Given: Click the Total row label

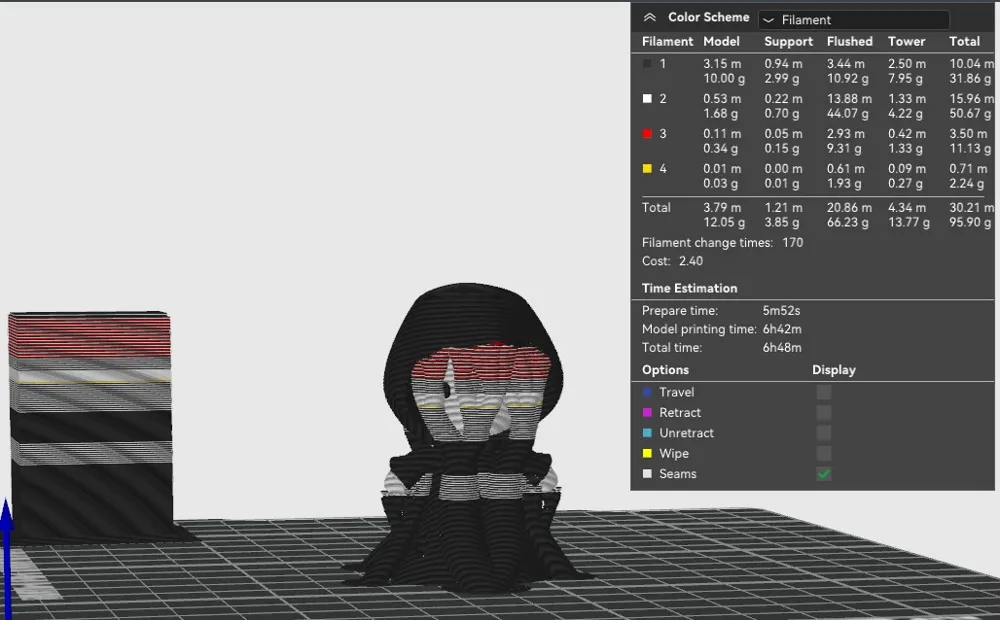Looking at the screenshot, I should tap(656, 207).
